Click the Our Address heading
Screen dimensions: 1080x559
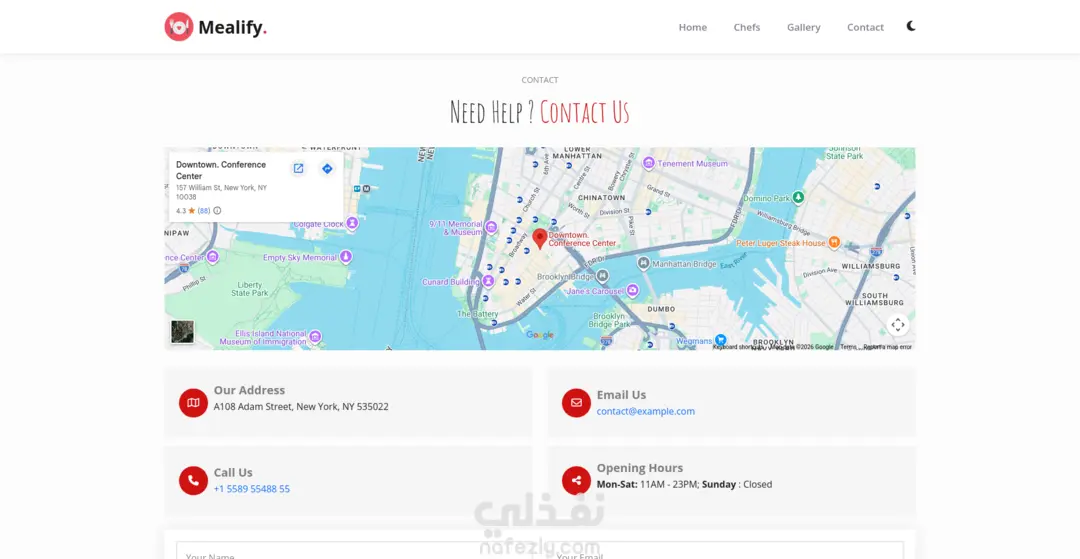point(249,390)
